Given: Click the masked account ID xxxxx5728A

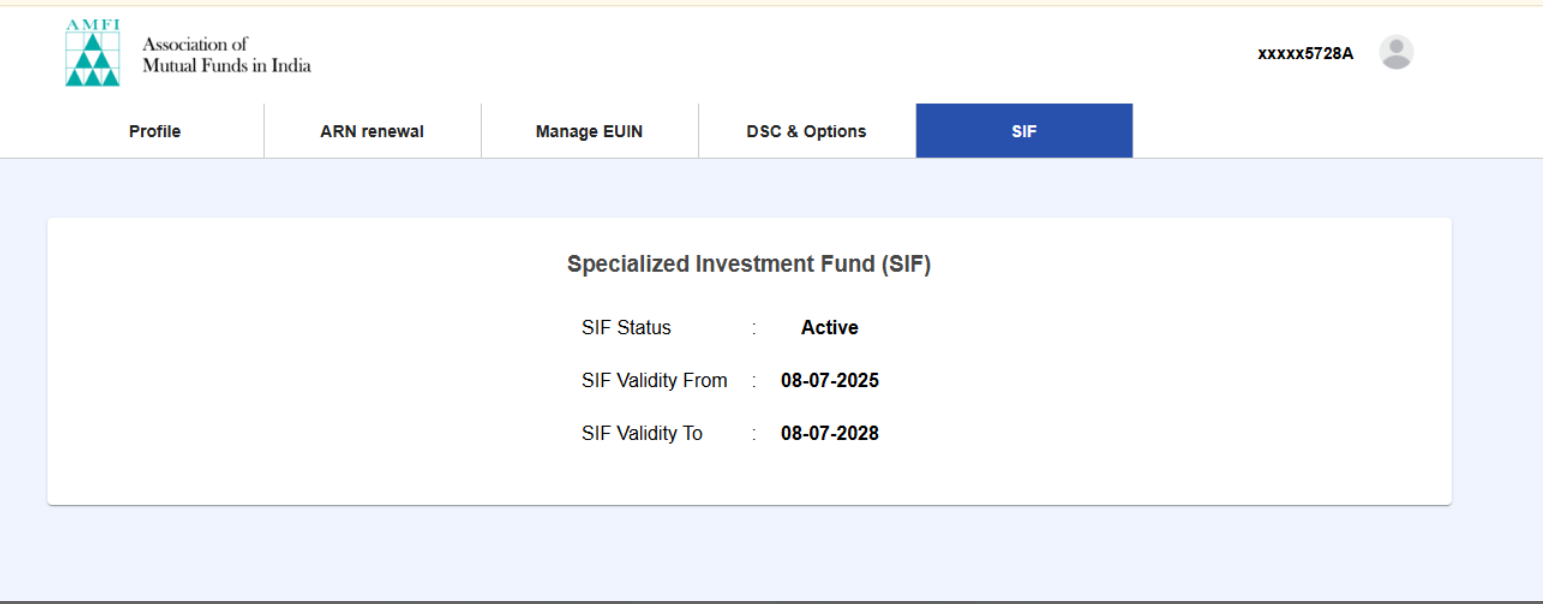Looking at the screenshot, I should click(1305, 54).
